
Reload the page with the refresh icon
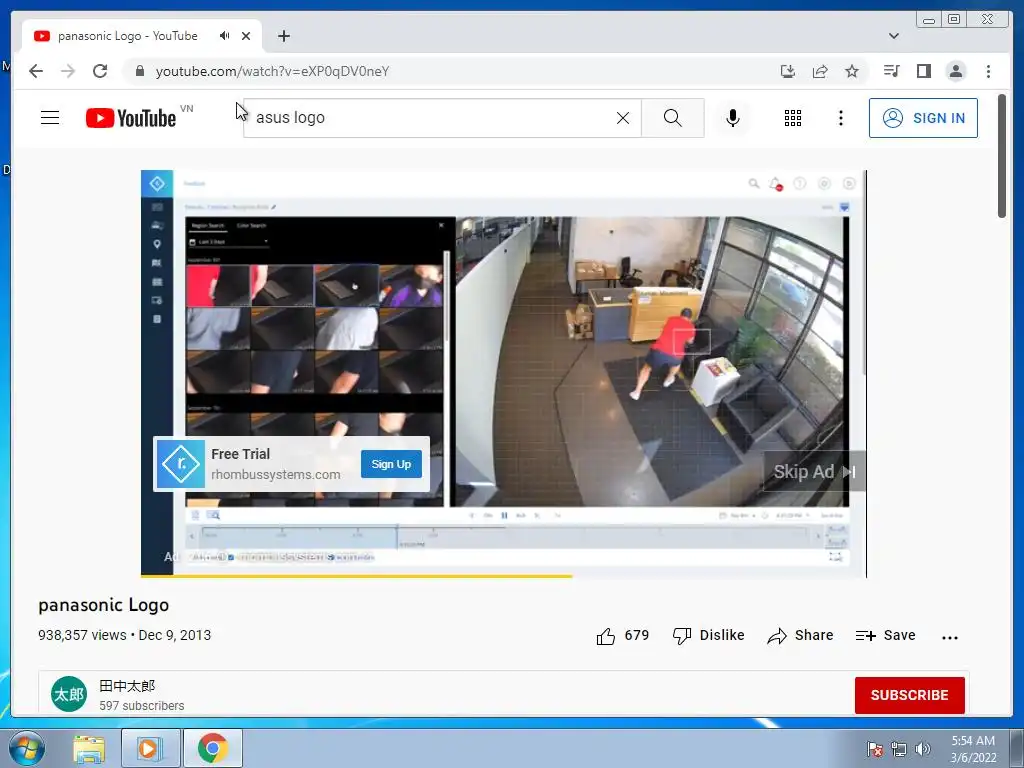coord(100,71)
